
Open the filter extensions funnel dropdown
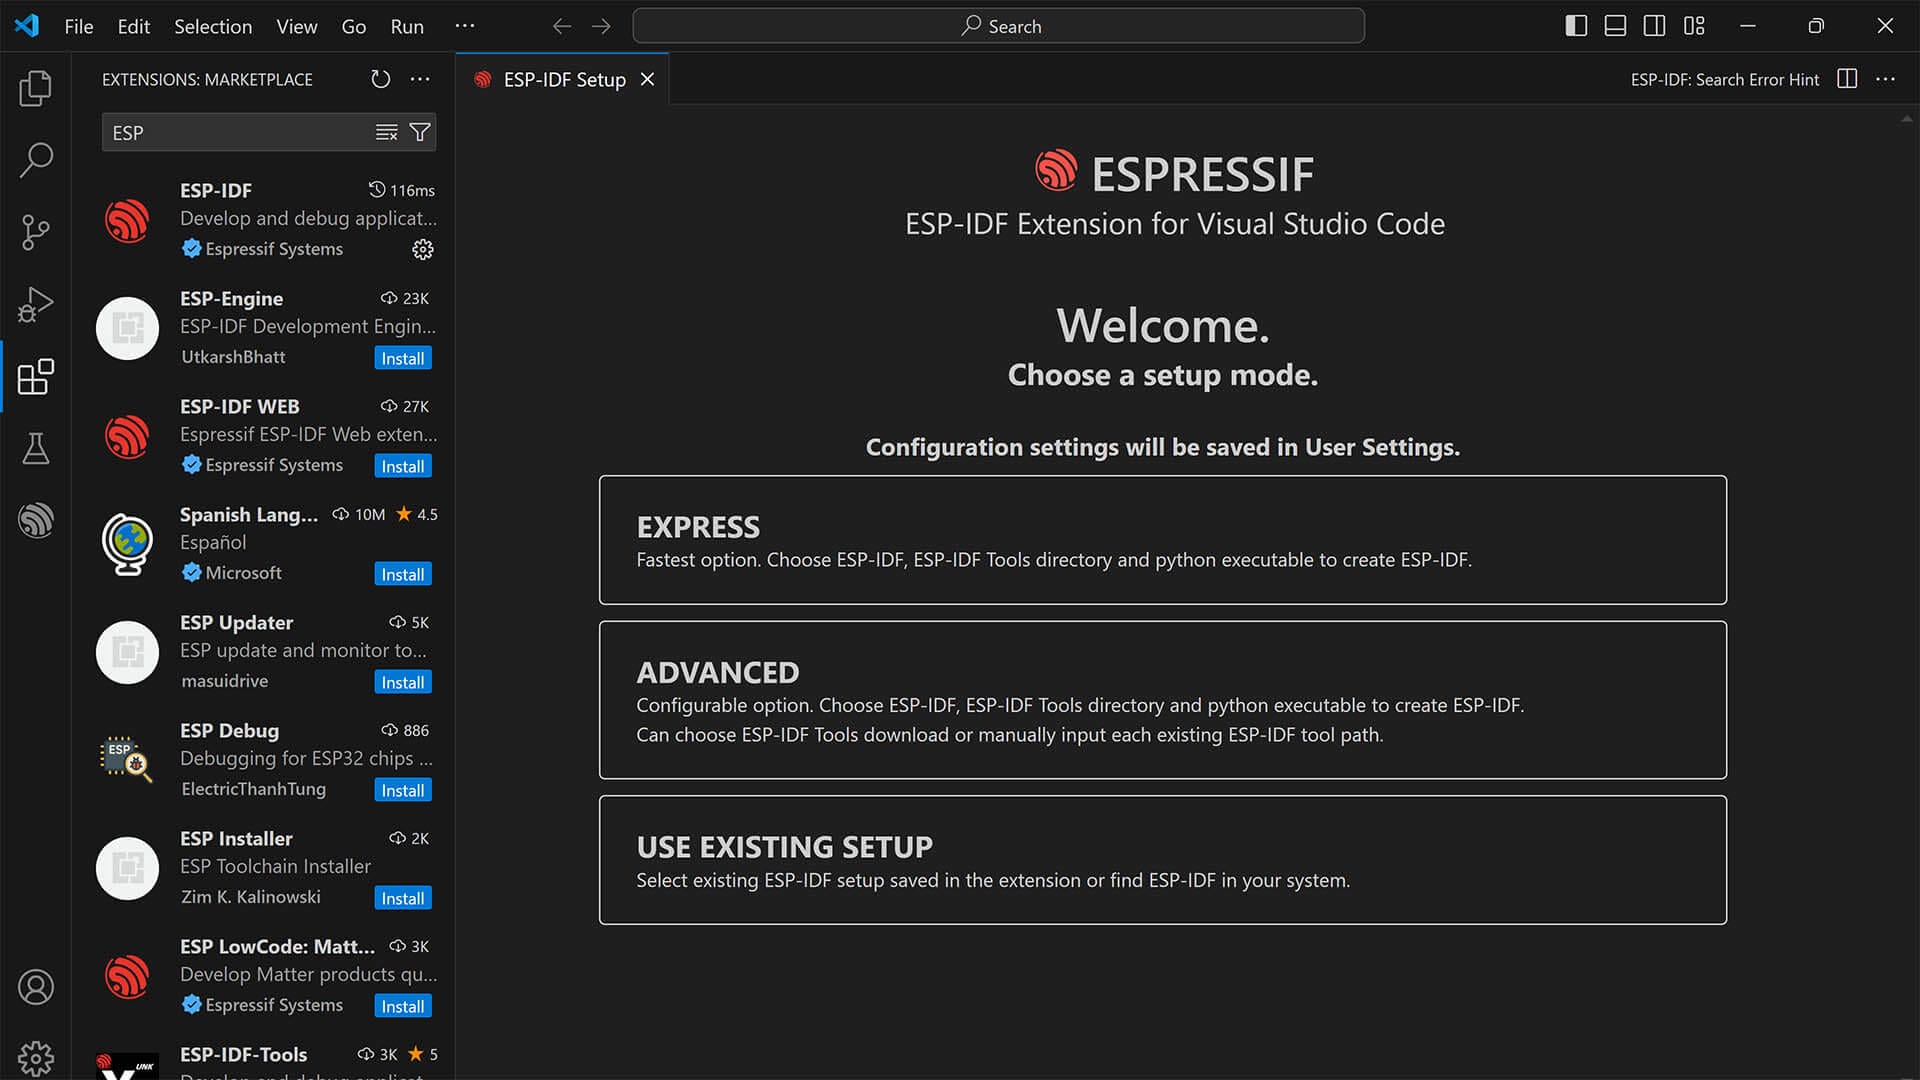419,131
